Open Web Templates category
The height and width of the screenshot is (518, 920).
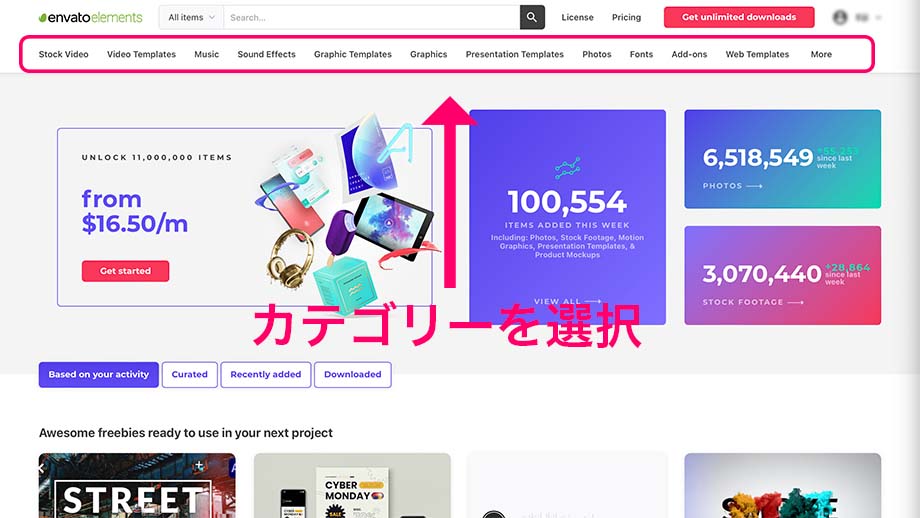(x=757, y=54)
